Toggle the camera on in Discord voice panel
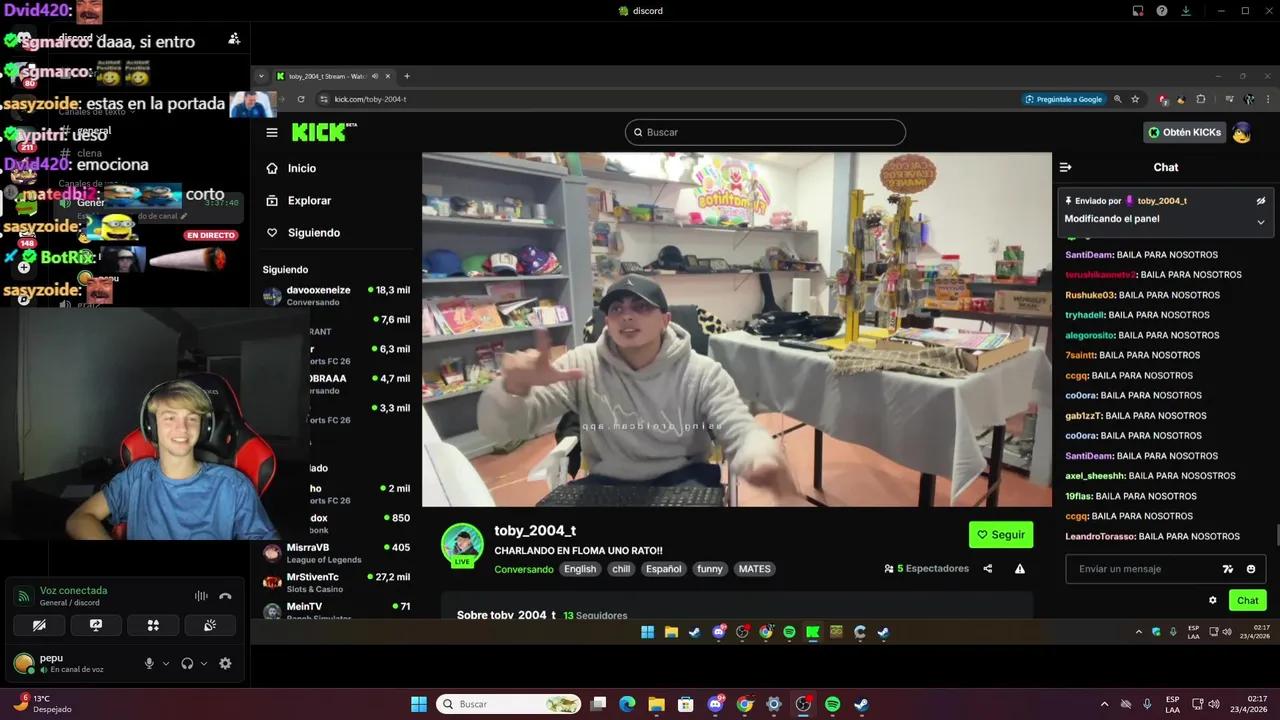Image resolution: width=1280 pixels, height=720 pixels. pyautogui.click(x=39, y=625)
